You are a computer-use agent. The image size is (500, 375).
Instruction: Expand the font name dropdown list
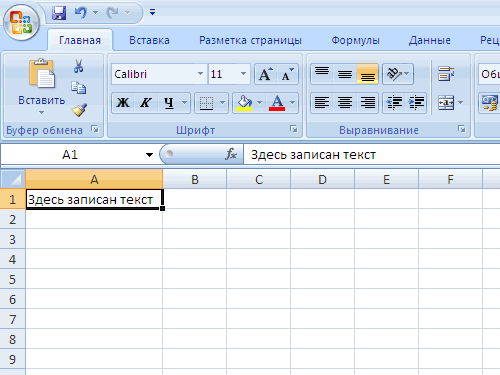click(x=200, y=74)
